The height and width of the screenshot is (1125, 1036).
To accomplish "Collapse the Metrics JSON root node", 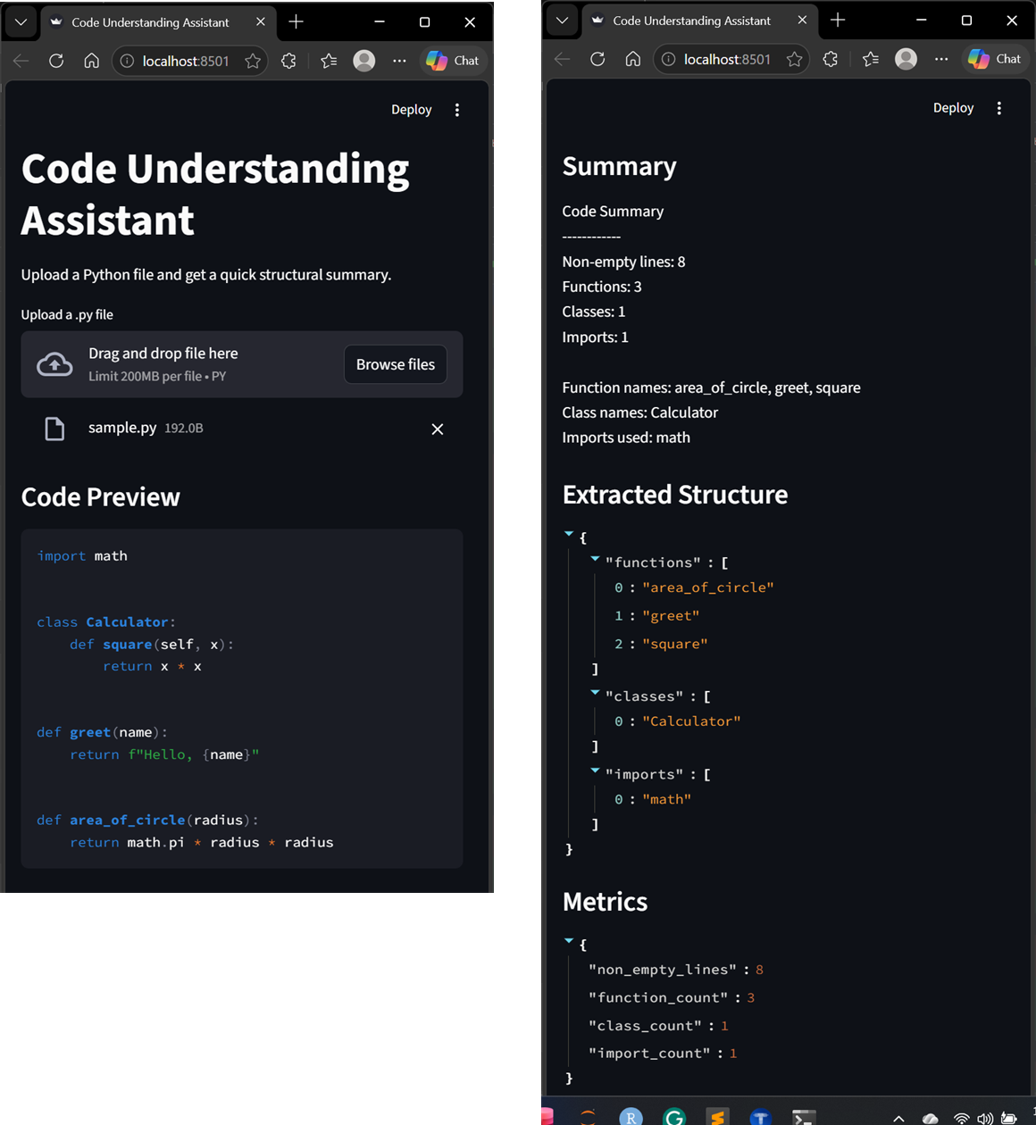I will coord(569,942).
